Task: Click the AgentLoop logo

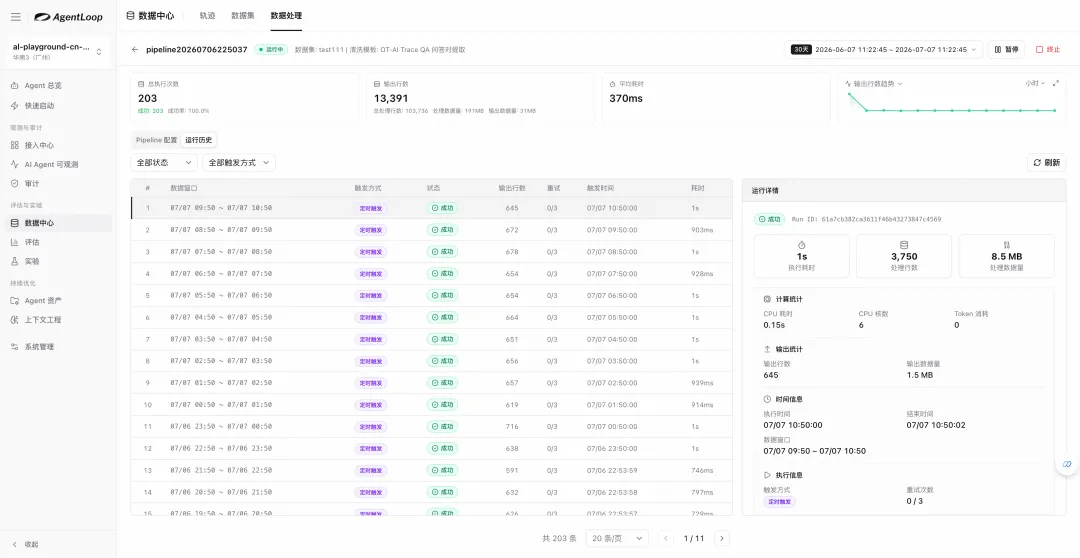Action: tap(68, 17)
